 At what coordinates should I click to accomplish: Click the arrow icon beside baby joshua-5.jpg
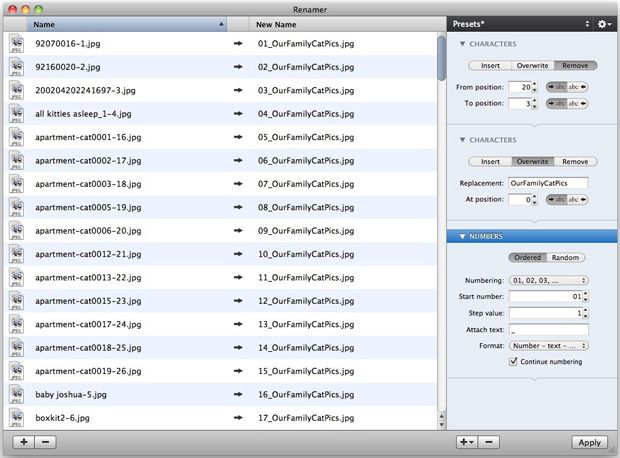(238, 394)
